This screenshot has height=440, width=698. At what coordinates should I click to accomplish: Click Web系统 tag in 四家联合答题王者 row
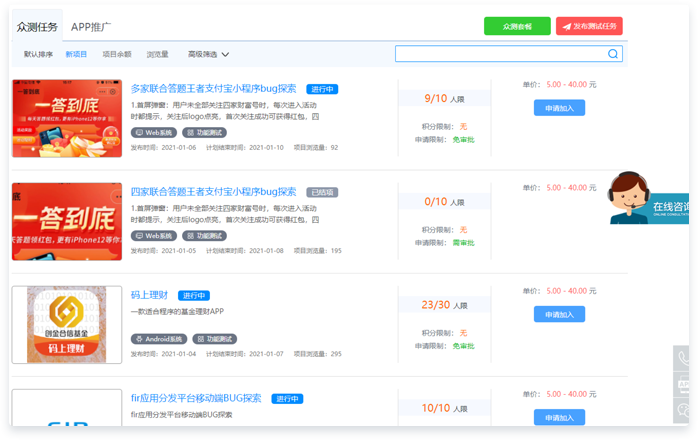click(x=154, y=236)
